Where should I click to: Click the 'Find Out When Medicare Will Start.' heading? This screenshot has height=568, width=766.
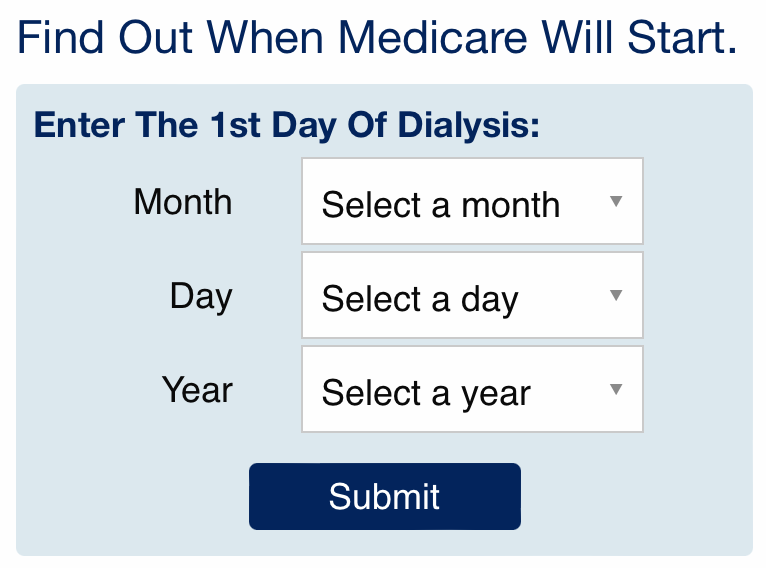pos(377,38)
